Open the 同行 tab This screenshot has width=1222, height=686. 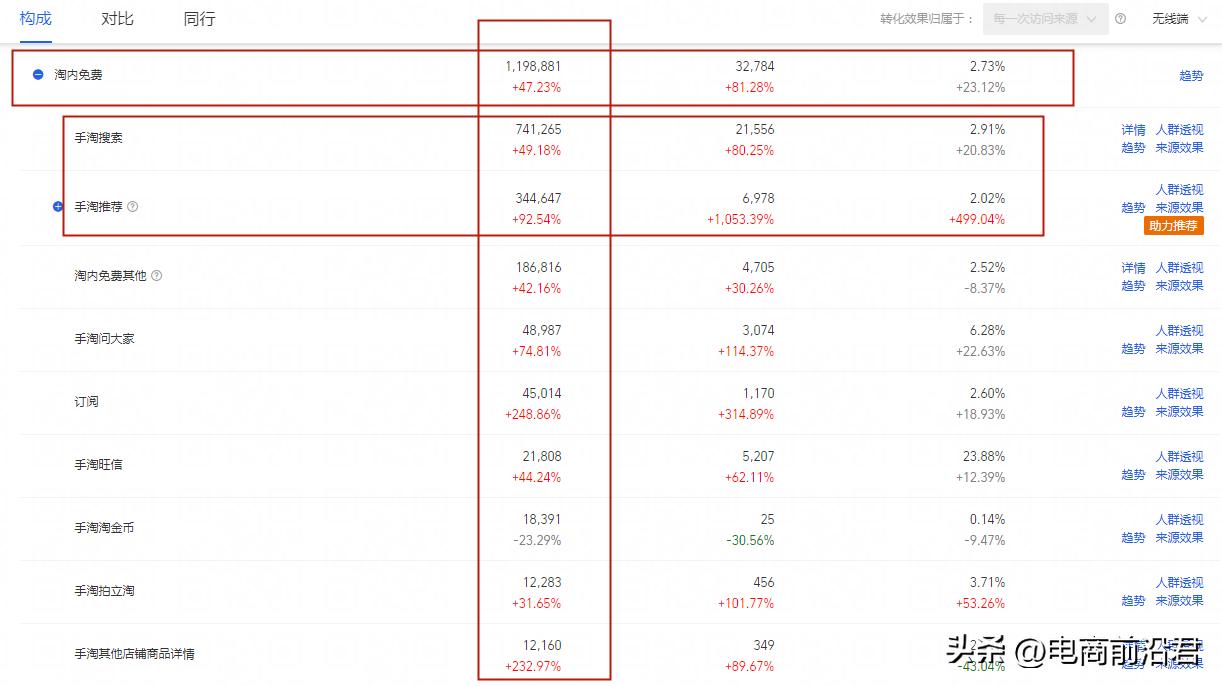pos(199,19)
